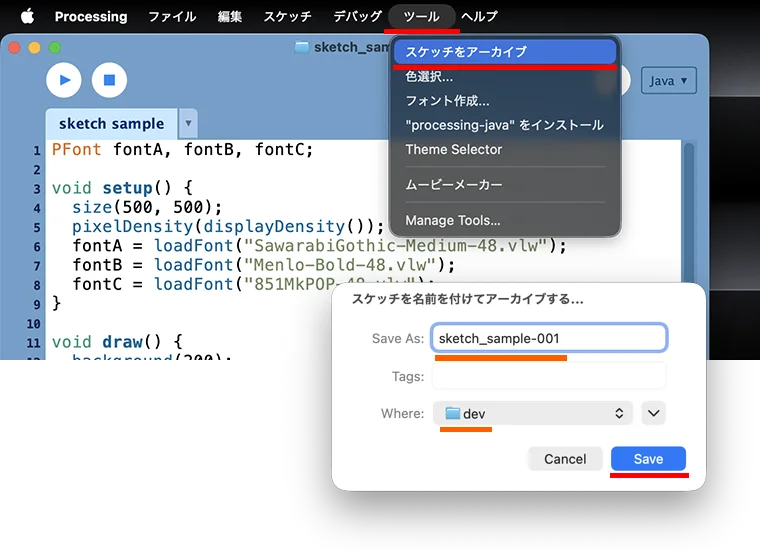Click the Save As filename field
Screen dimensions: 760x550
(549, 338)
